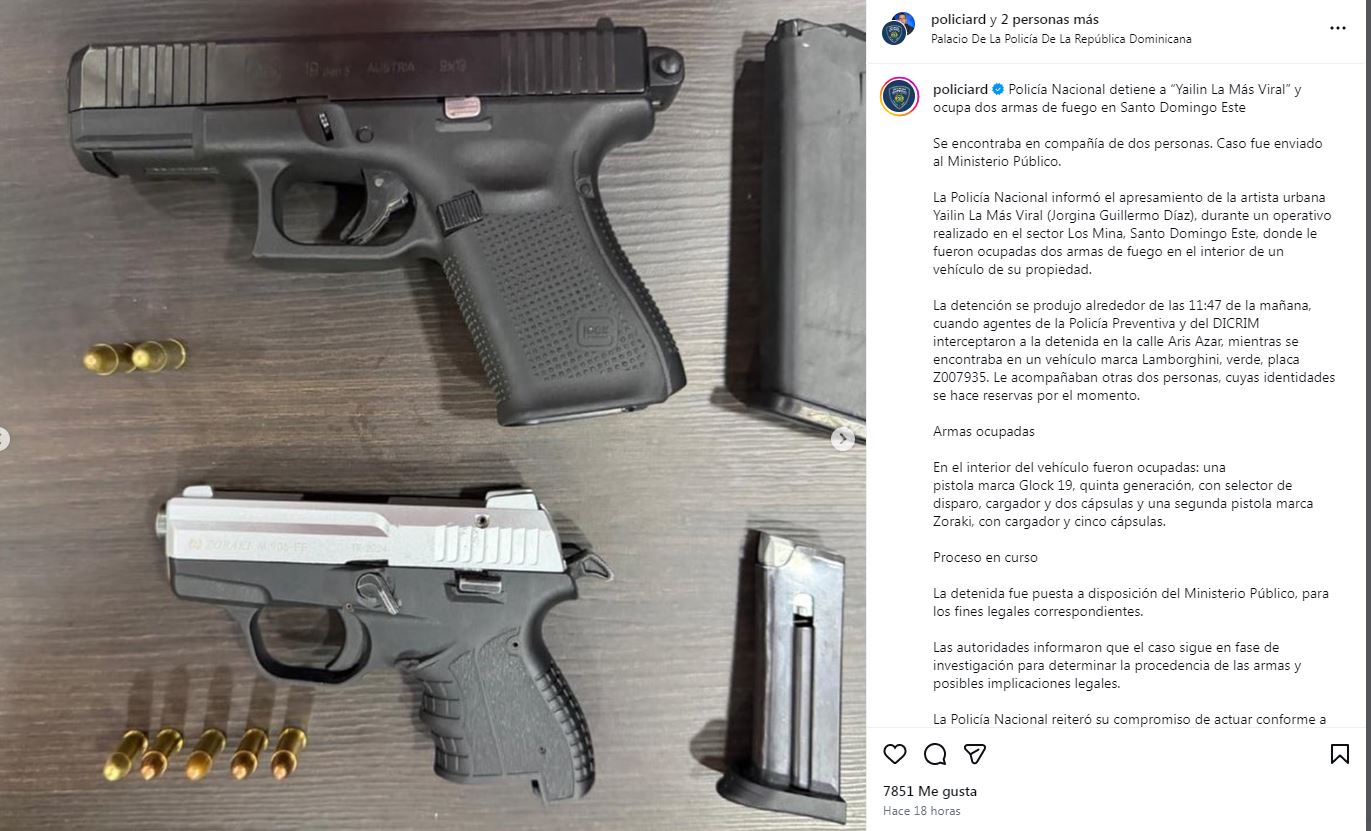Click the 'Hace 18 horas' timestamp
The height and width of the screenshot is (831, 1371).
[x=921, y=811]
